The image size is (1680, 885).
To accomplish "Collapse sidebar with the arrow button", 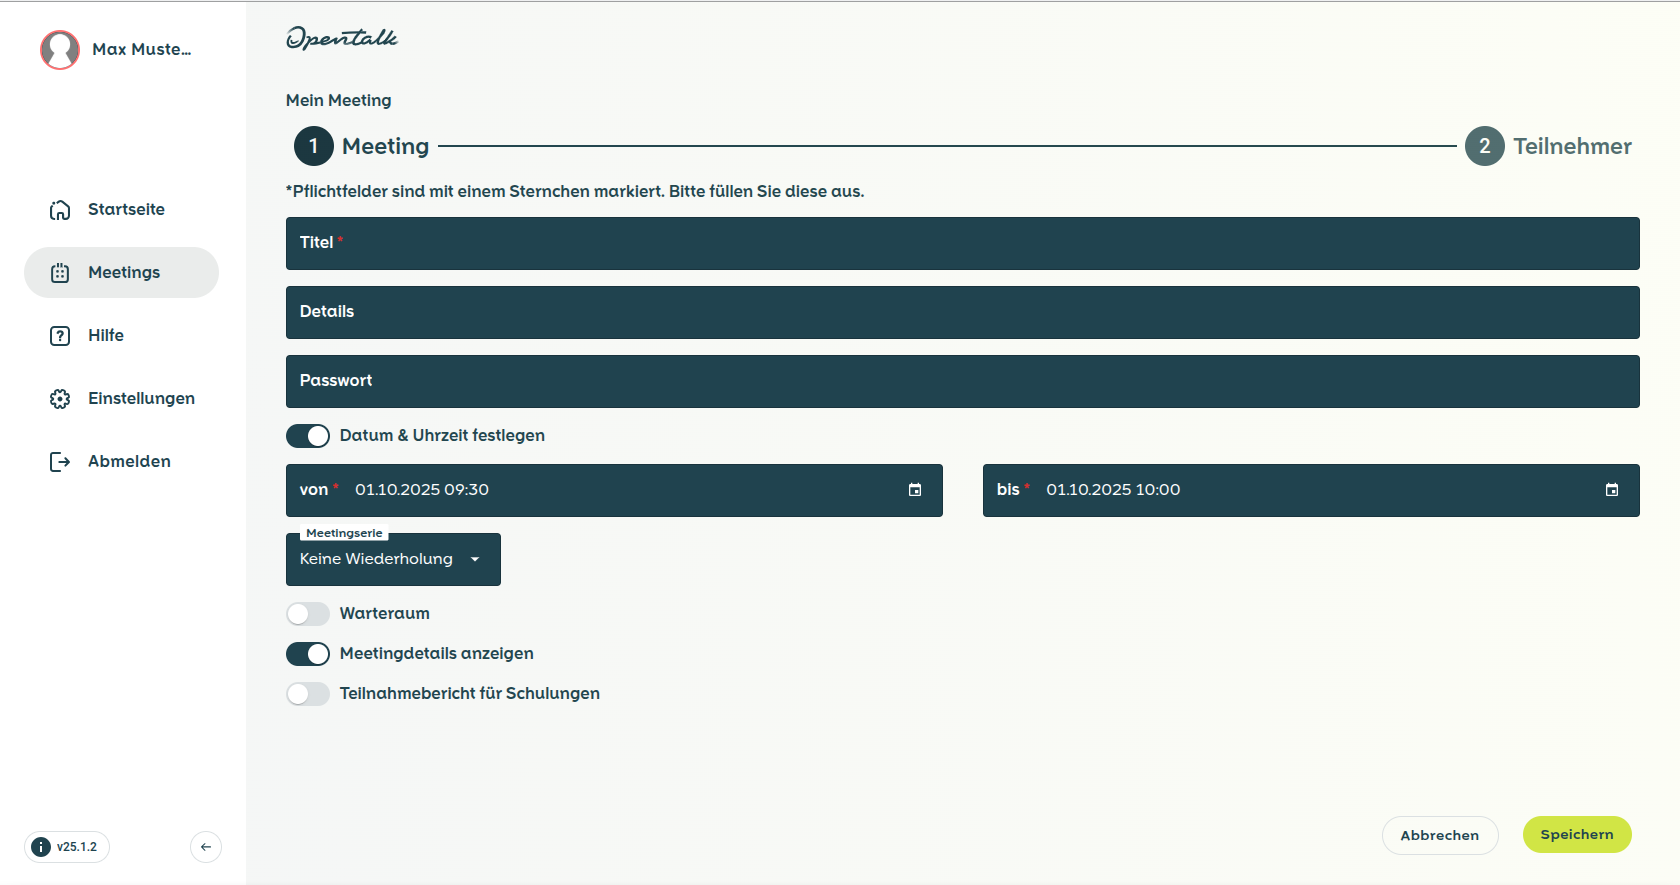I will [x=206, y=847].
